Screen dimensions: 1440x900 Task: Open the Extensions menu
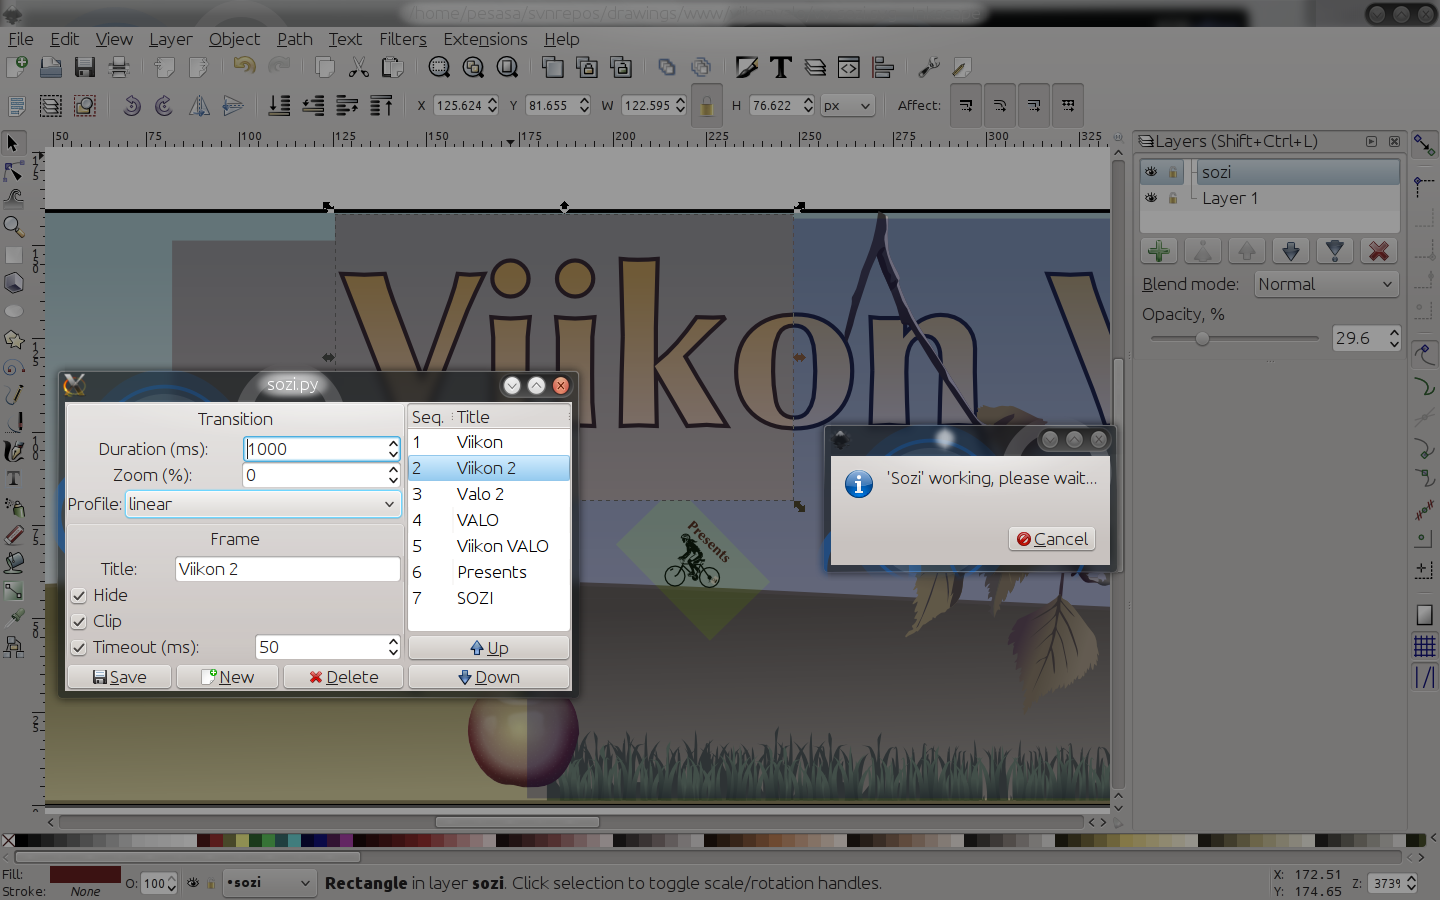(485, 39)
